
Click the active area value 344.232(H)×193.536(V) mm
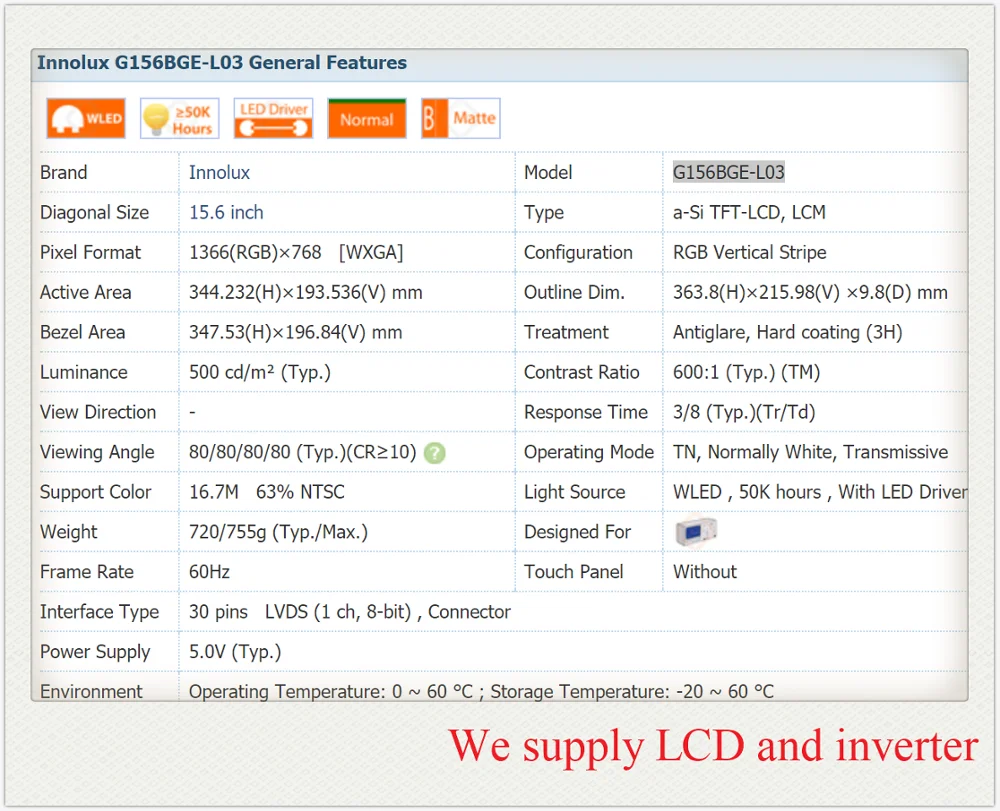pos(305,292)
